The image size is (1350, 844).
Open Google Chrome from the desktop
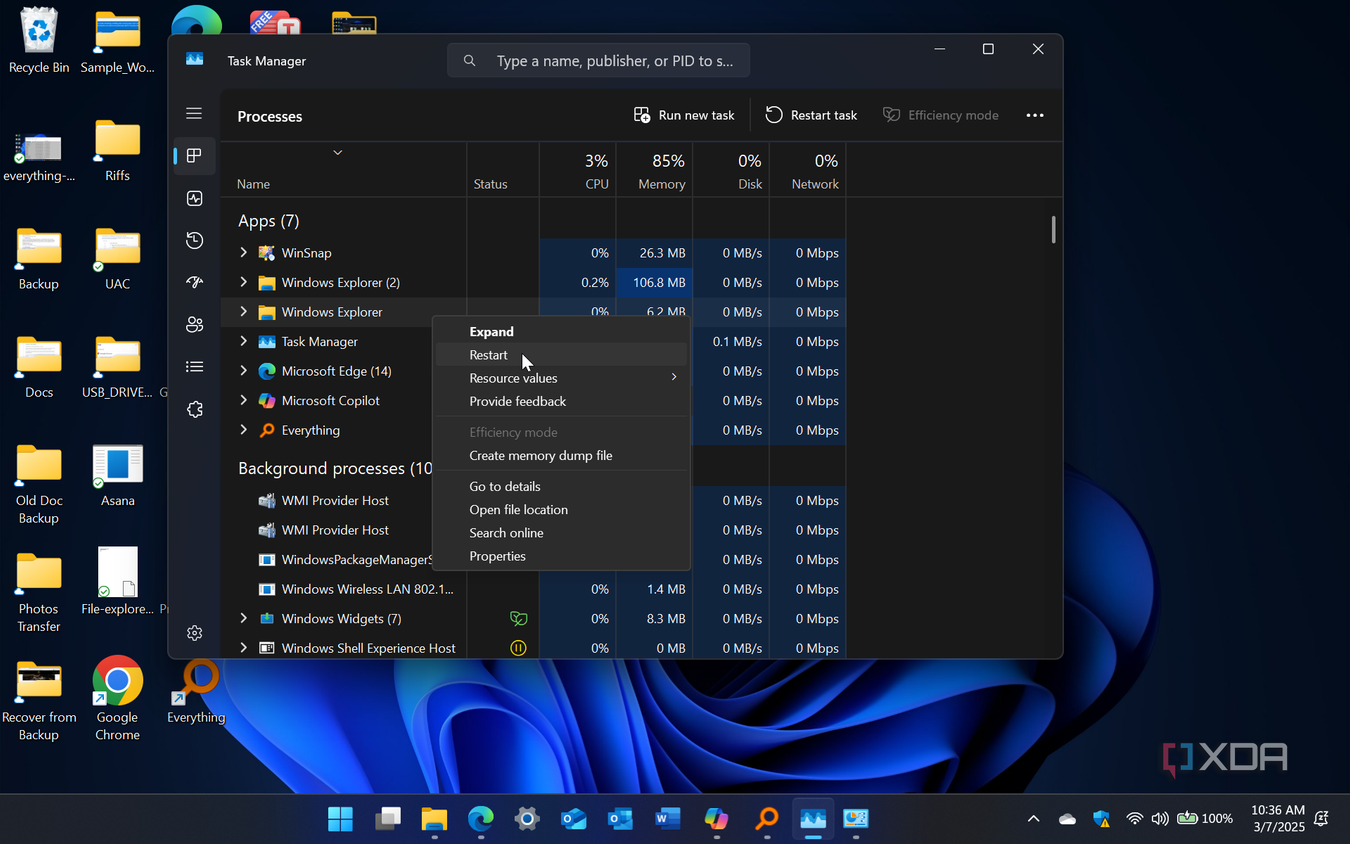117,698
